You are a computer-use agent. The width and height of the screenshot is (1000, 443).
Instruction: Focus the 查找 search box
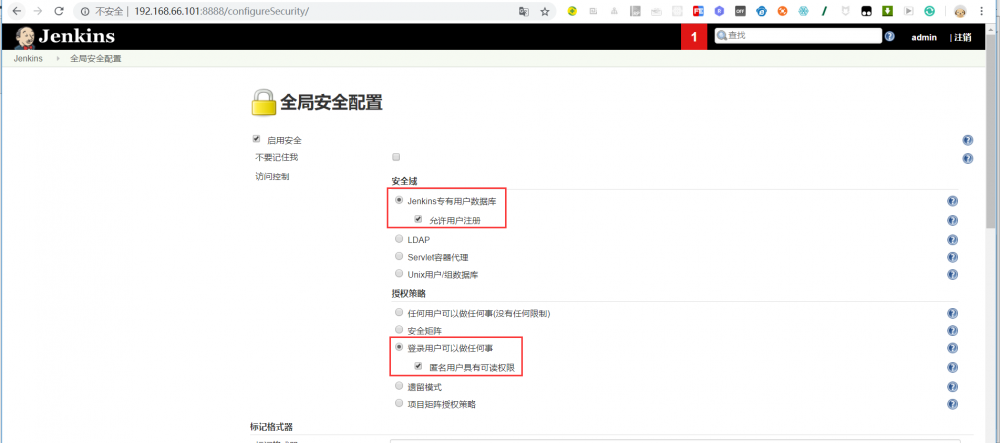pyautogui.click(x=798, y=36)
